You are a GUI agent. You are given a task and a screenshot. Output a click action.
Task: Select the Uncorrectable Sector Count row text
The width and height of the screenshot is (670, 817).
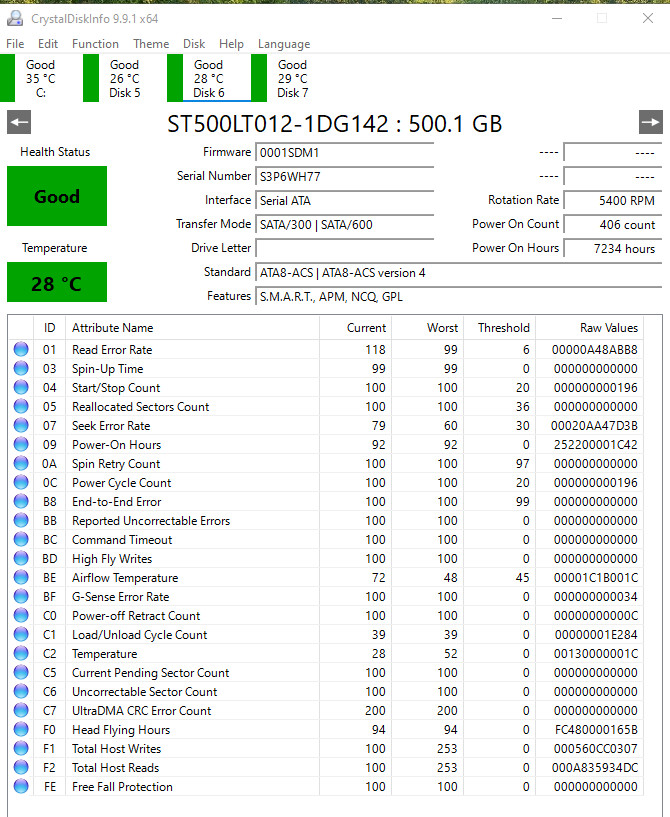pyautogui.click(x=144, y=691)
